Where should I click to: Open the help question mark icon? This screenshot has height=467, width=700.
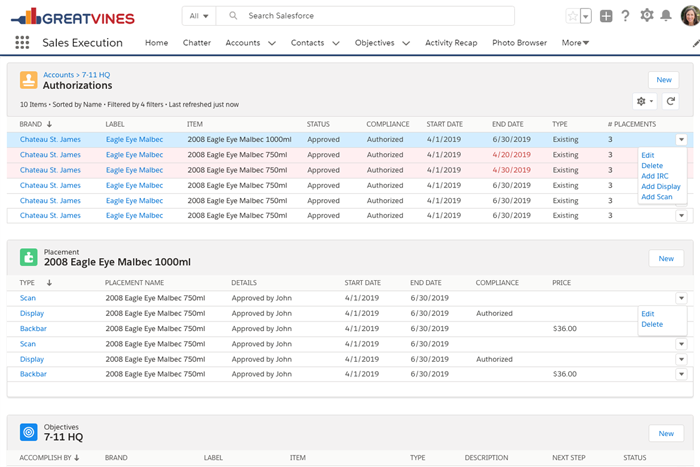tap(626, 16)
